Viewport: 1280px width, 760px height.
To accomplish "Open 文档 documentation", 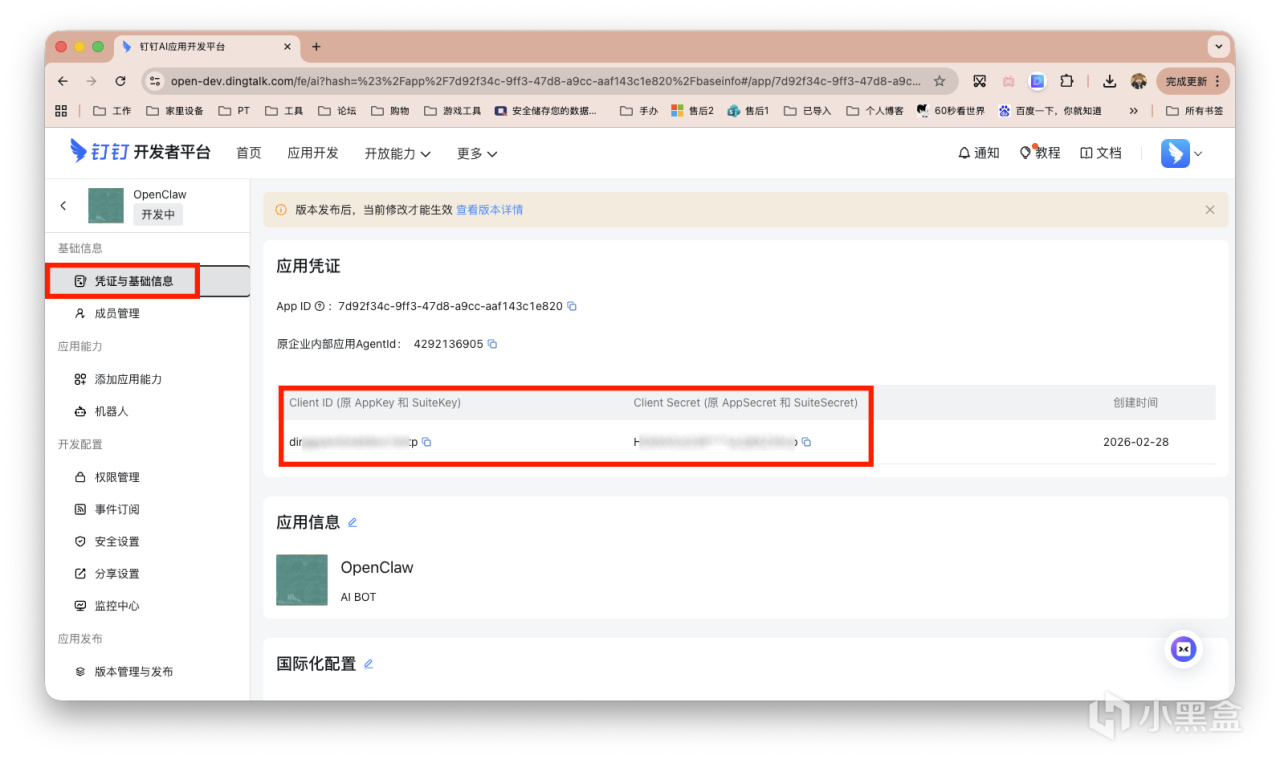I will [x=1101, y=153].
